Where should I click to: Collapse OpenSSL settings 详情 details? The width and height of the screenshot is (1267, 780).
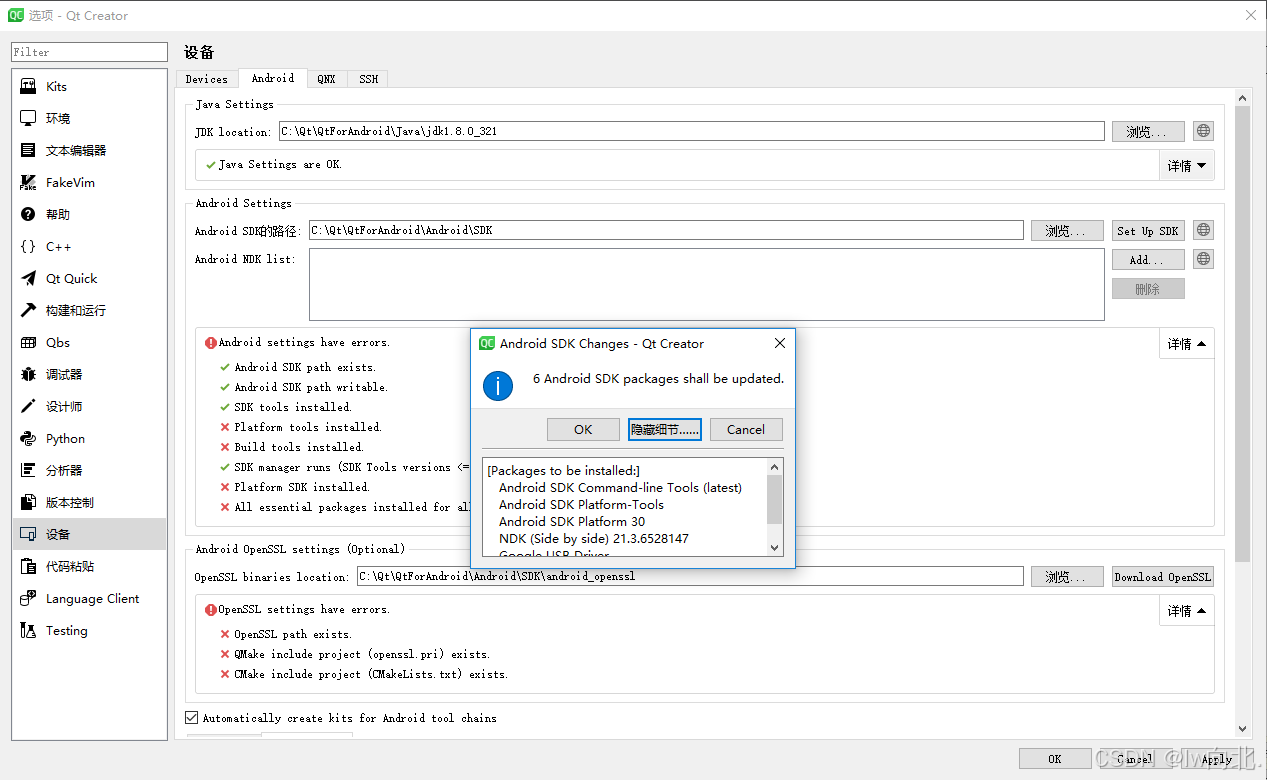tap(1186, 610)
